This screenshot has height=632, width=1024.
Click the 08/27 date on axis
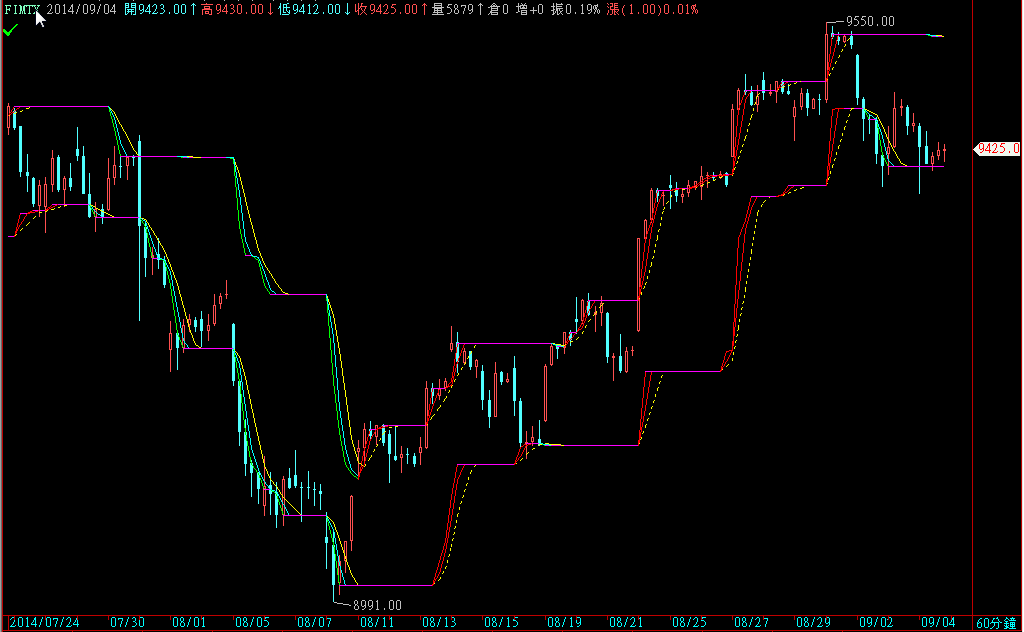click(x=751, y=622)
